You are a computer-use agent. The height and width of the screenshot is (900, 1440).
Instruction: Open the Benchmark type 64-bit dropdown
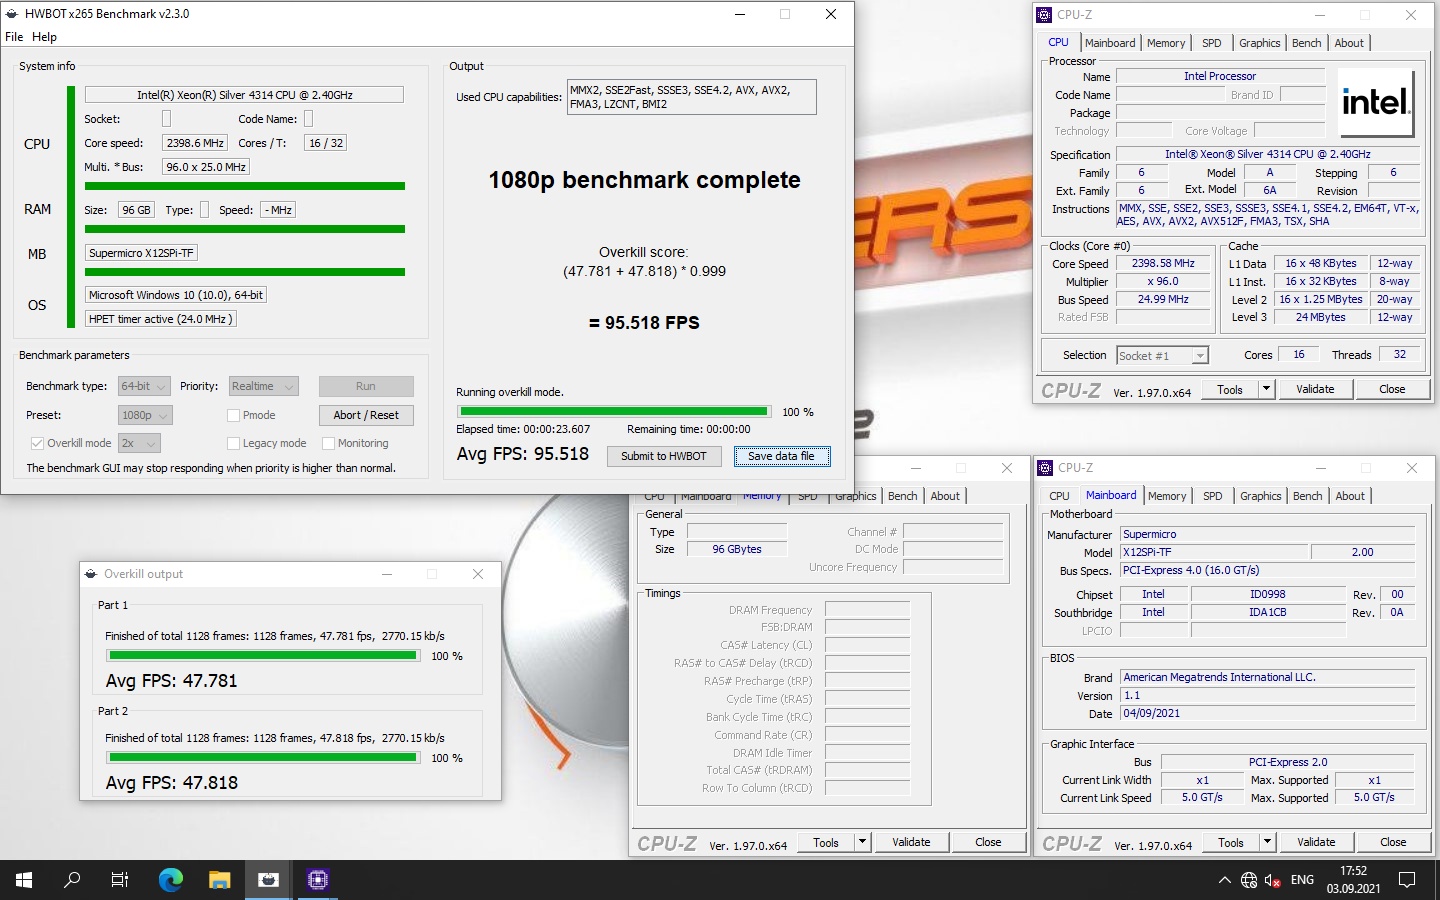point(145,386)
